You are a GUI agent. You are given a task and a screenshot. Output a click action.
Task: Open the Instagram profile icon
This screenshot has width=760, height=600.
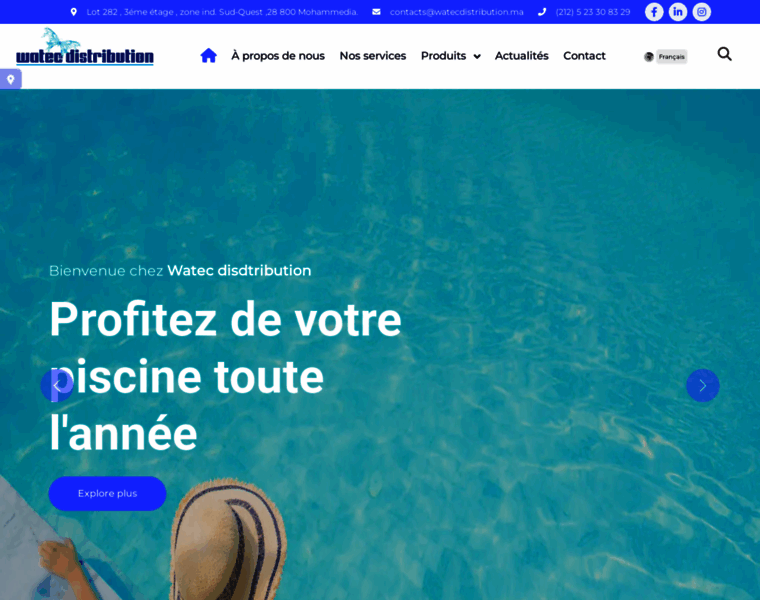(701, 12)
